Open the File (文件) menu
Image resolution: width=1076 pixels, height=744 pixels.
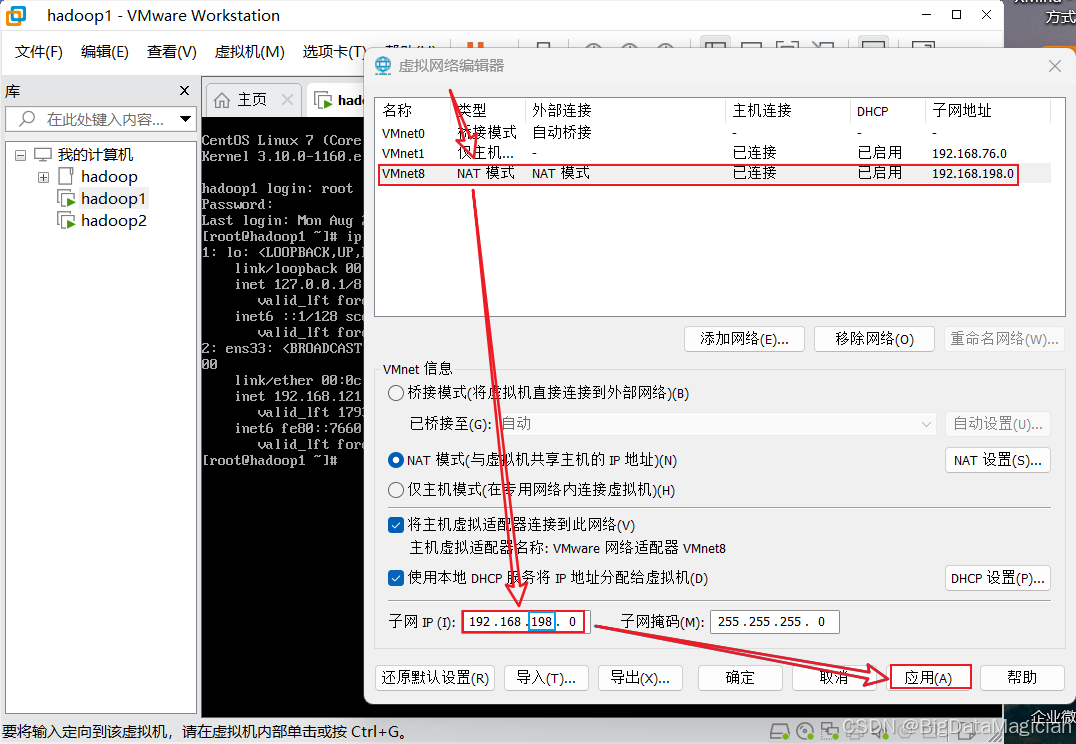38,52
